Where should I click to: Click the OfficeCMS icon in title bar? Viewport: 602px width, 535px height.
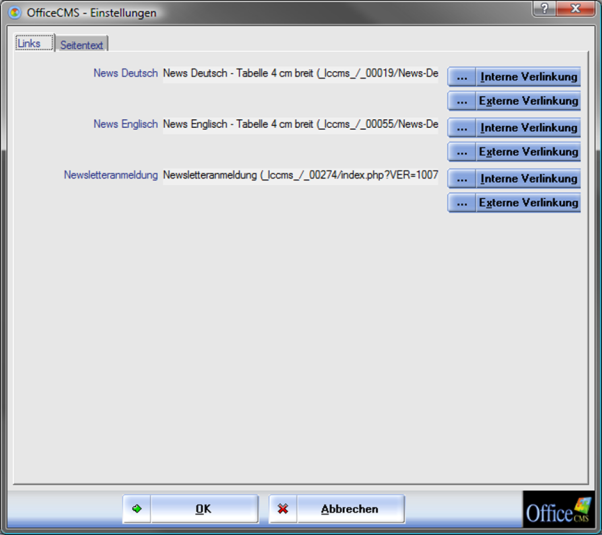pos(15,13)
